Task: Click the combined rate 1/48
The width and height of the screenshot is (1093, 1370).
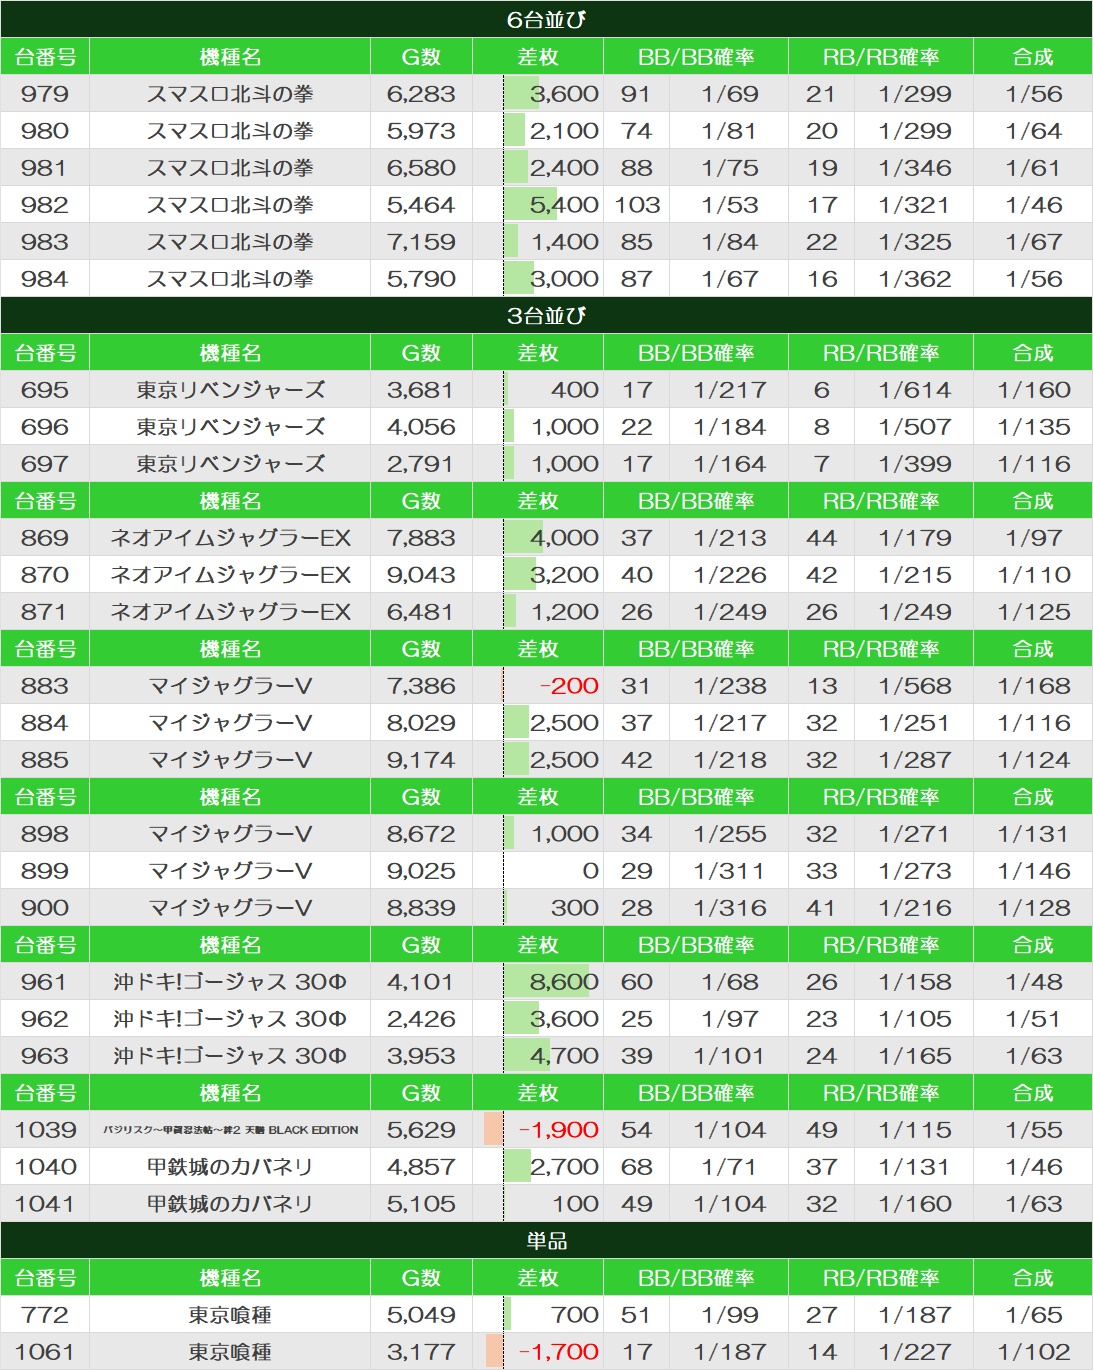Action: [x=1034, y=982]
